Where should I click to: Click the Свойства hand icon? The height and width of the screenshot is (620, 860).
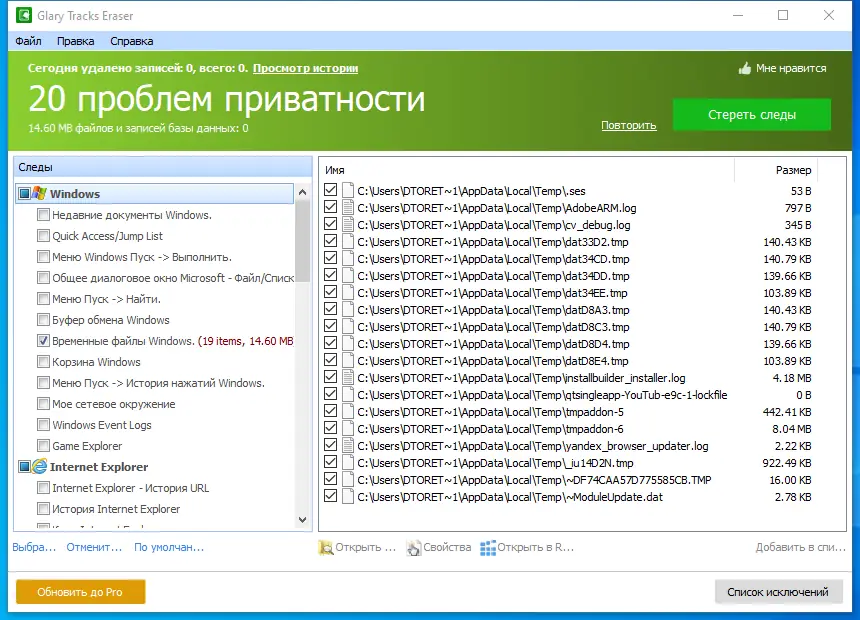point(414,547)
